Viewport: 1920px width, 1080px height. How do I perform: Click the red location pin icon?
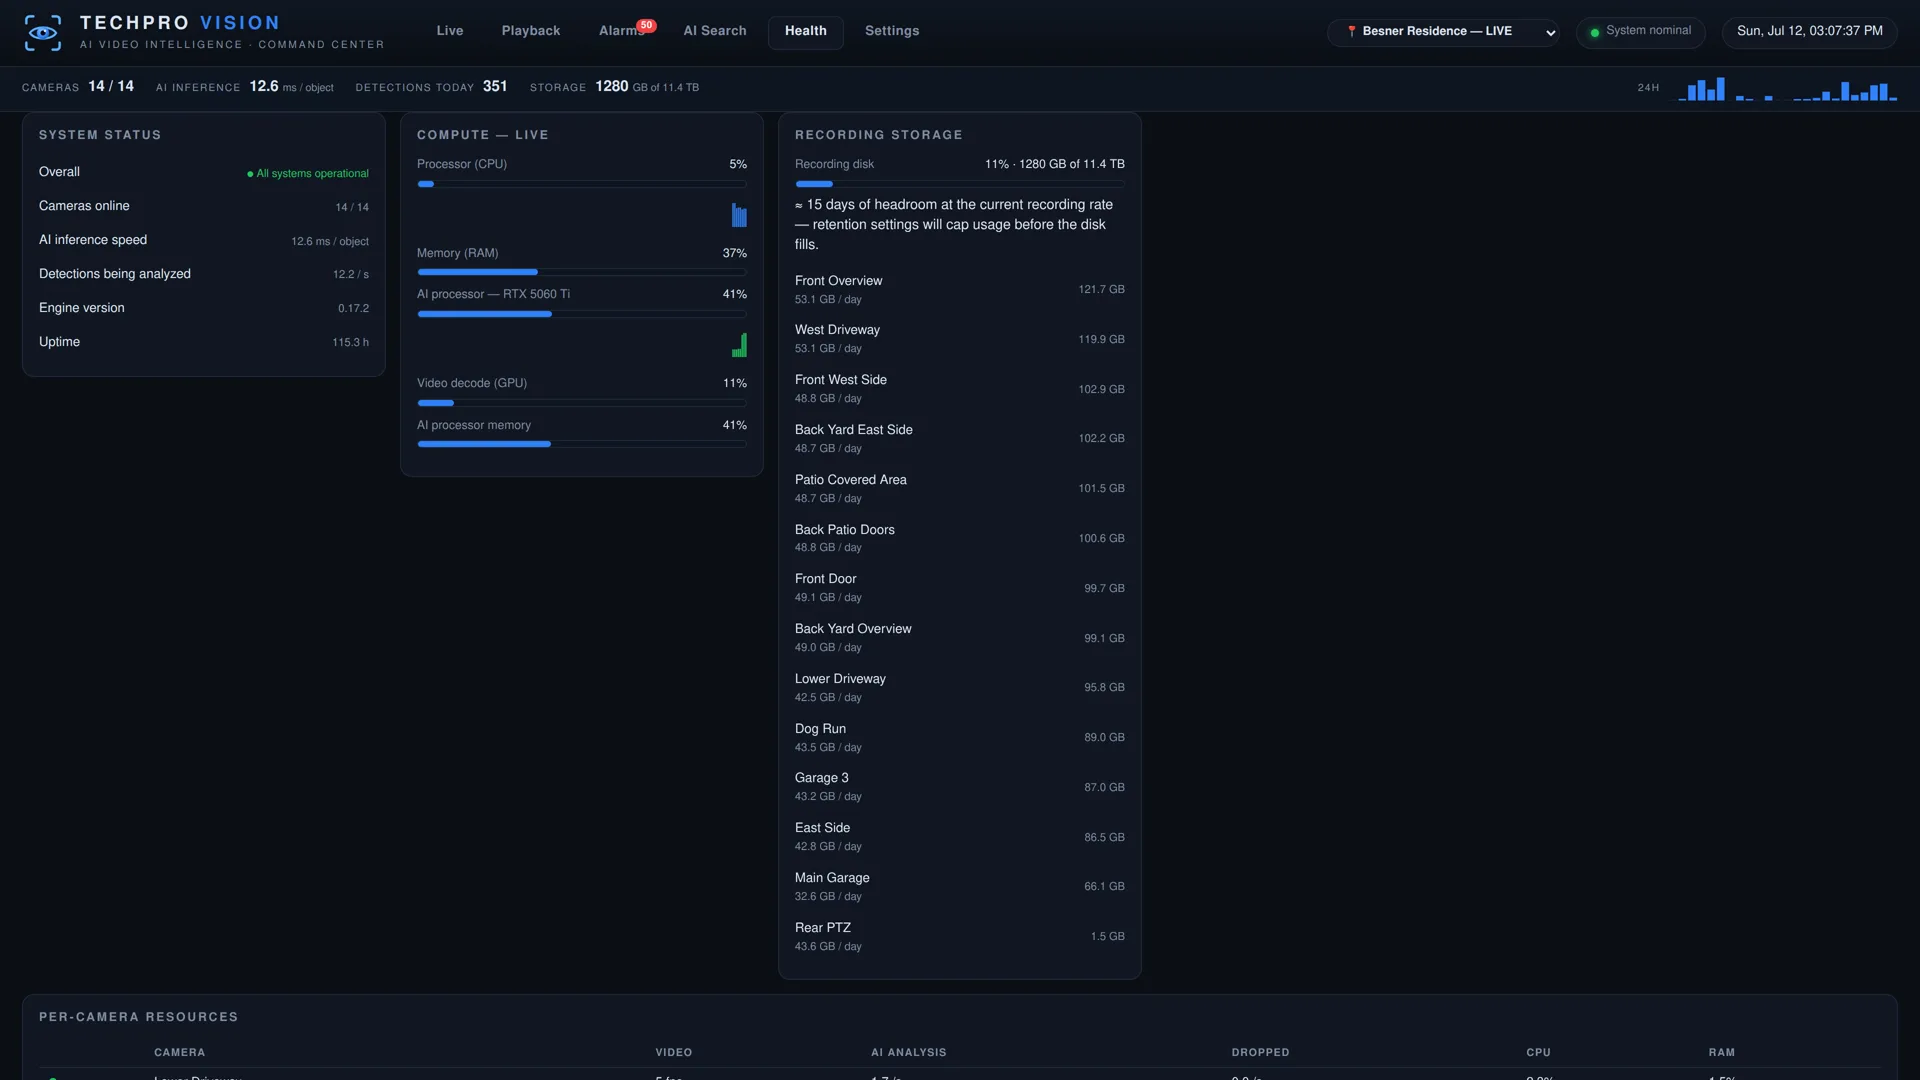[x=1351, y=31]
